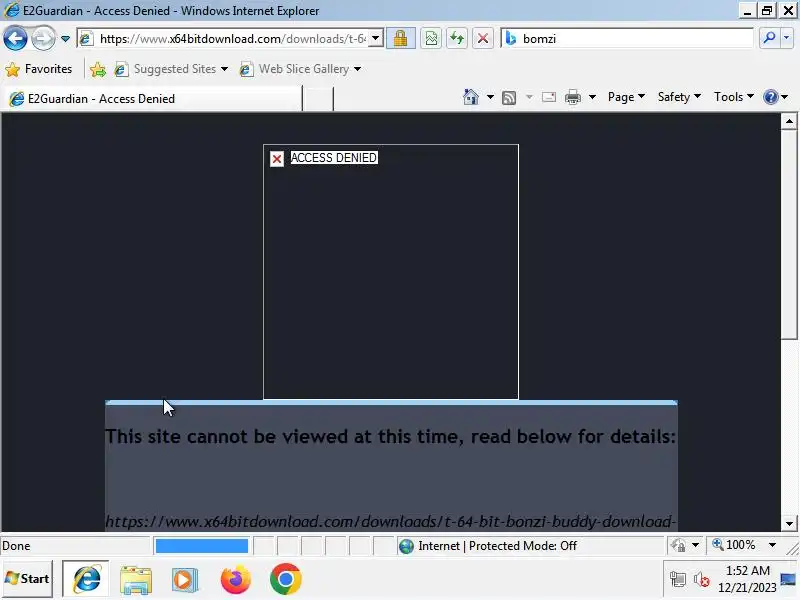Click the Print printer icon

point(573,97)
